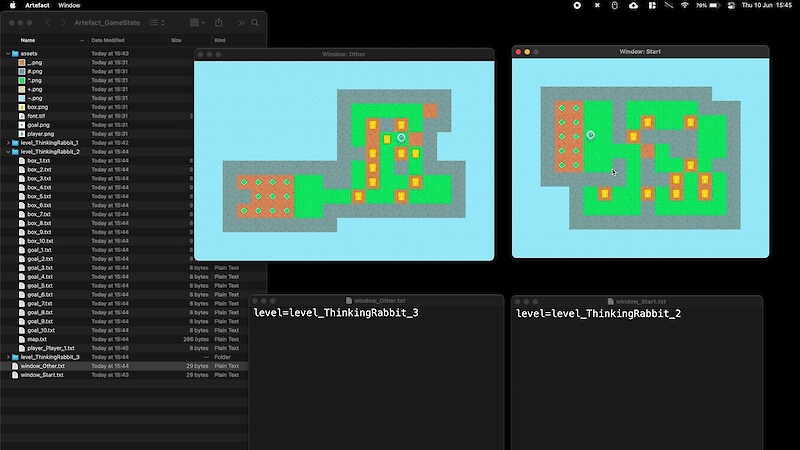This screenshot has height=450, width=800.
Task: Select the _.png file icon
Action: 21,62
